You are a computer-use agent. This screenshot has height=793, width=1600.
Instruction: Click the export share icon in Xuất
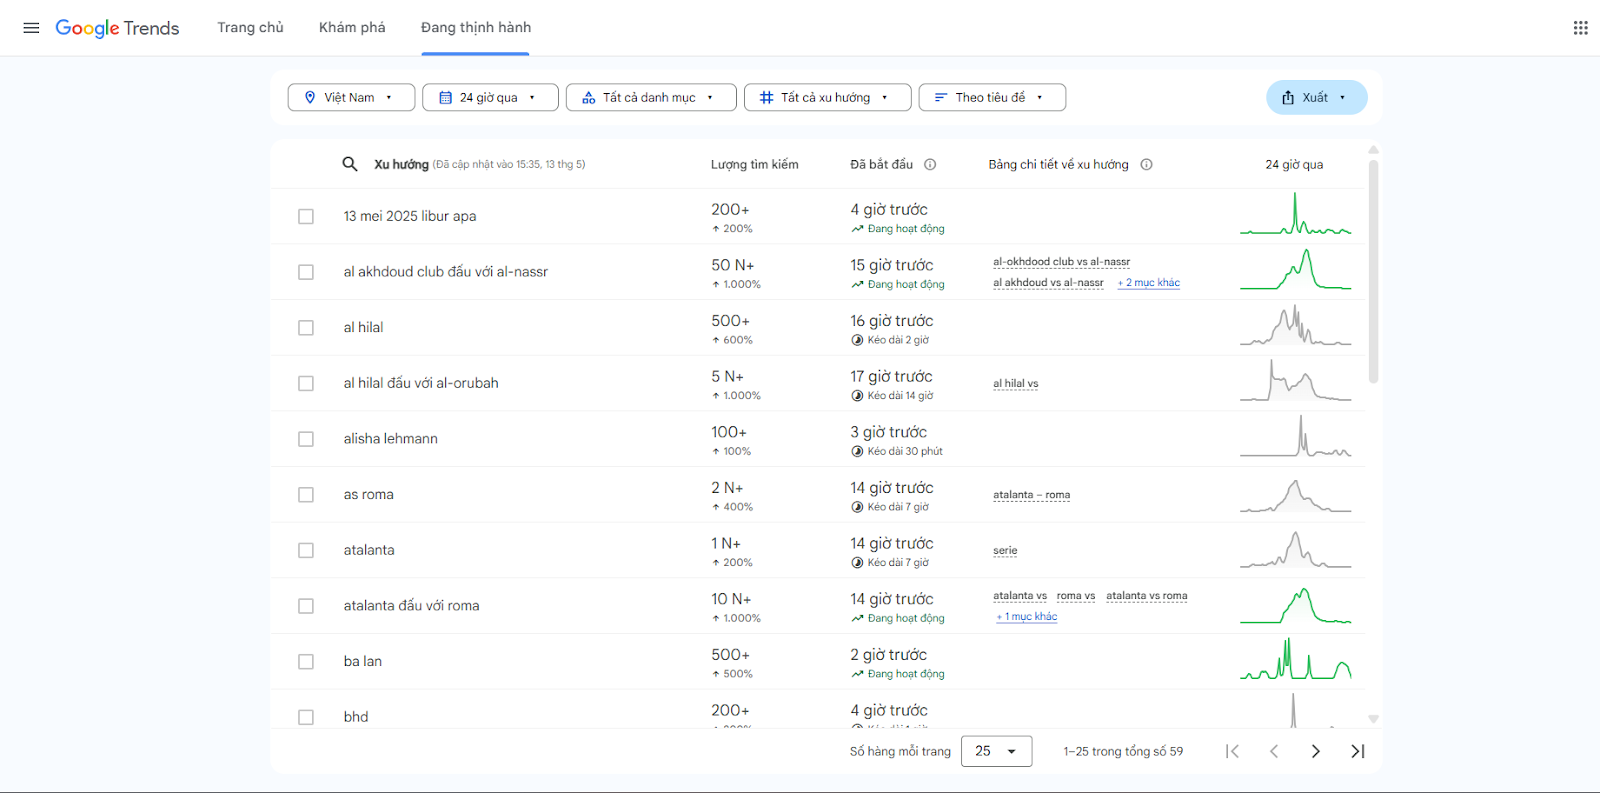[x=1288, y=97]
